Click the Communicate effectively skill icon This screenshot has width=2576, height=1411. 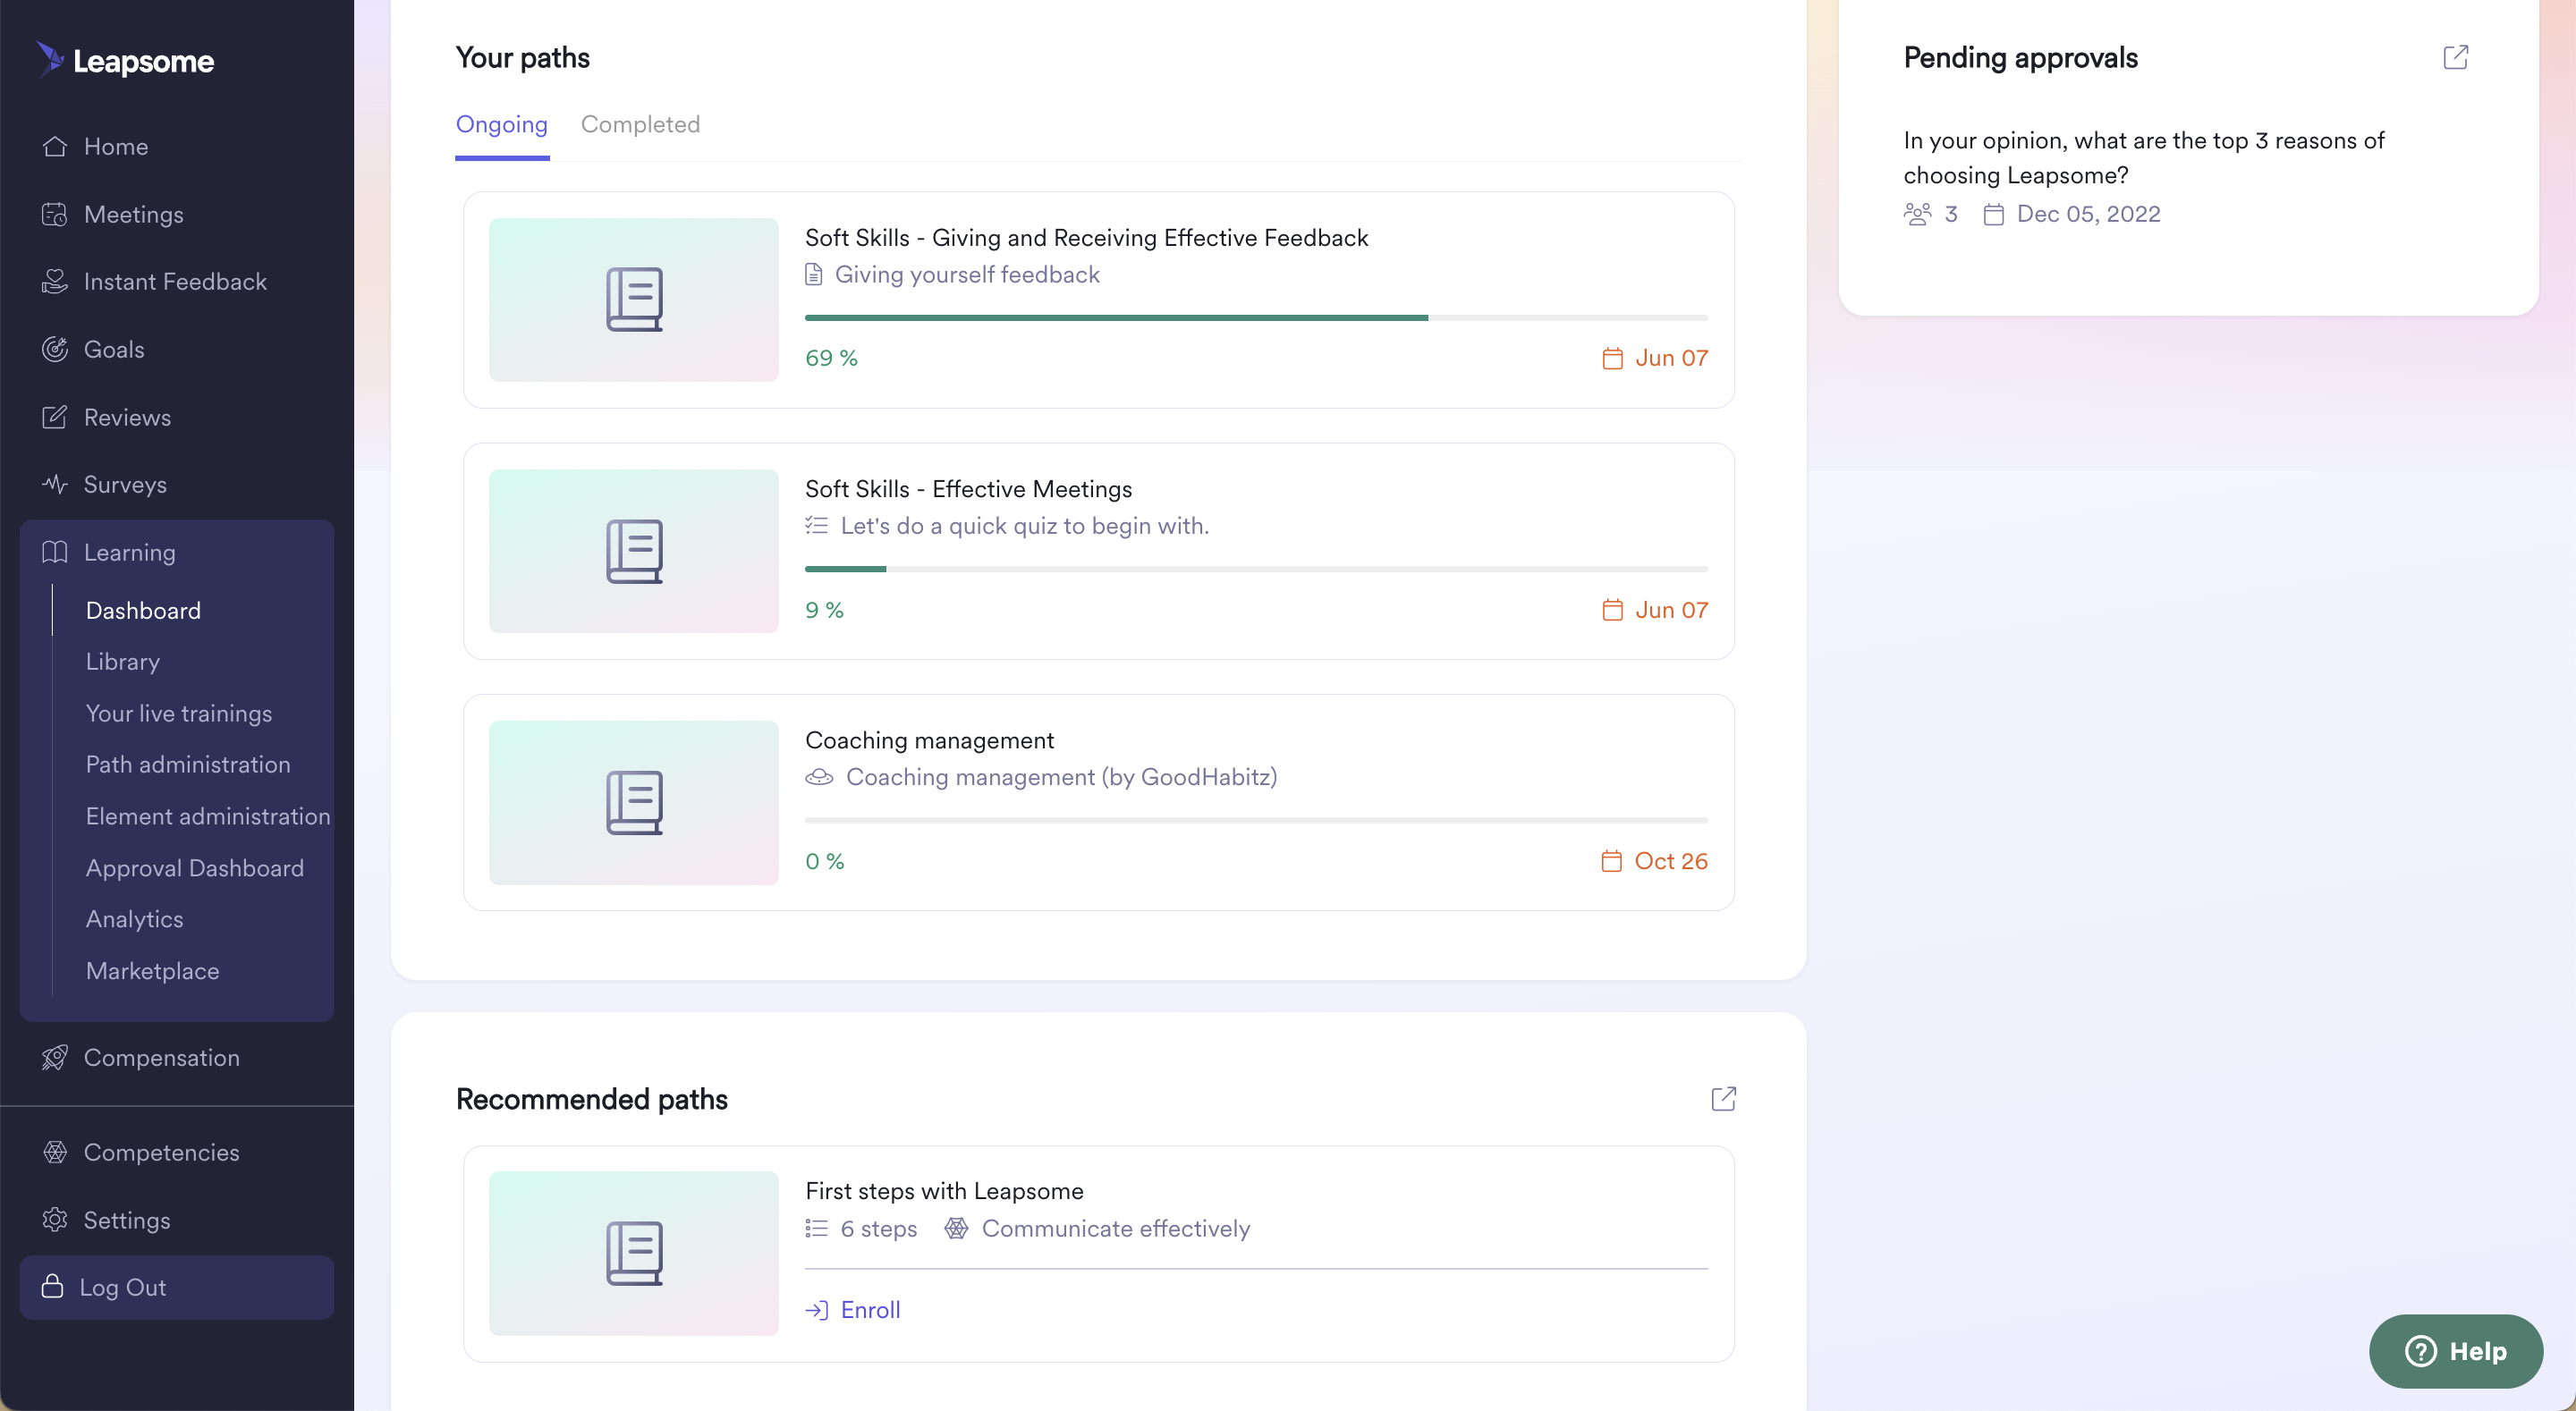(956, 1228)
